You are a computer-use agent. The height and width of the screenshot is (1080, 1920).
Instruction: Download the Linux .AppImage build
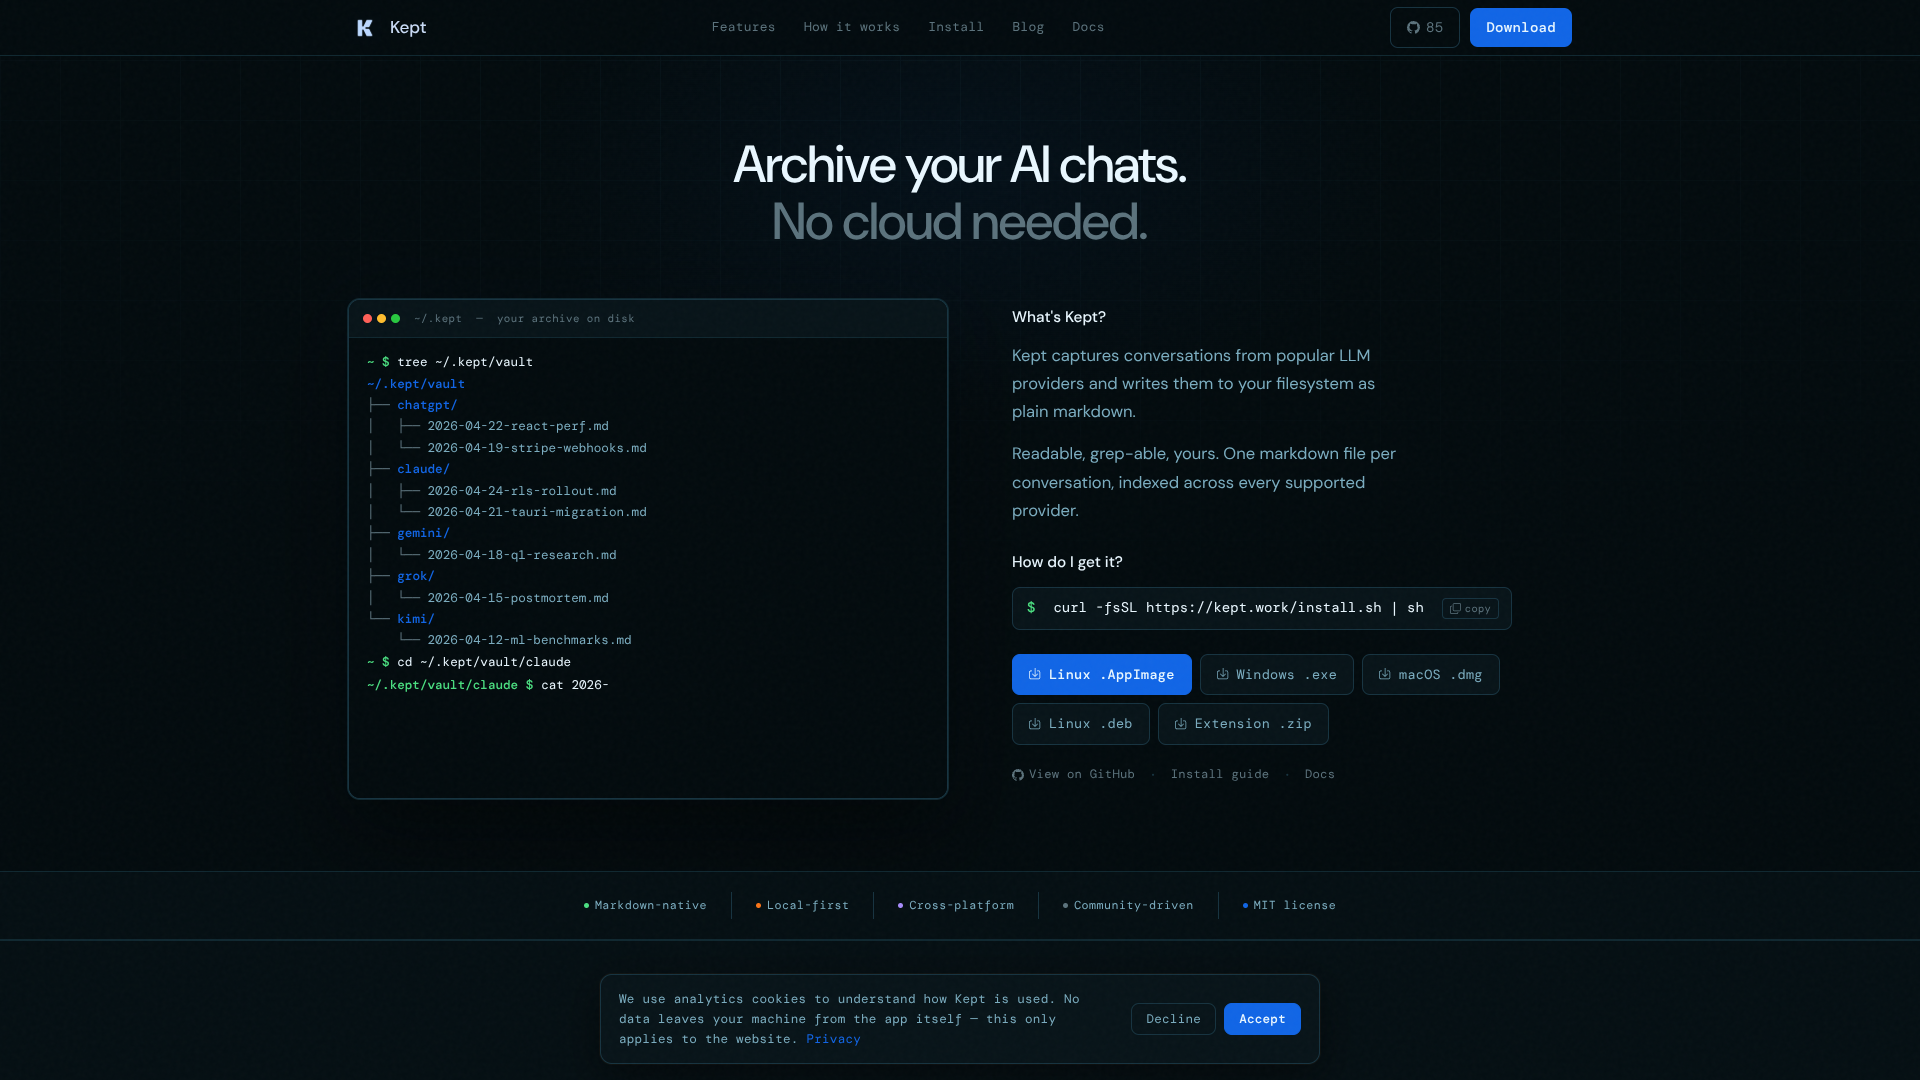coord(1101,675)
